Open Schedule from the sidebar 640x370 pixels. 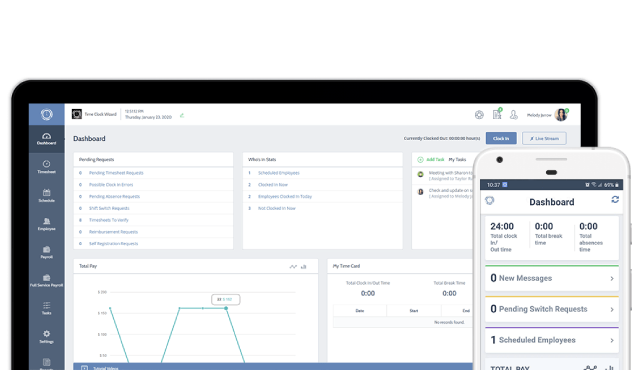[x=47, y=196]
